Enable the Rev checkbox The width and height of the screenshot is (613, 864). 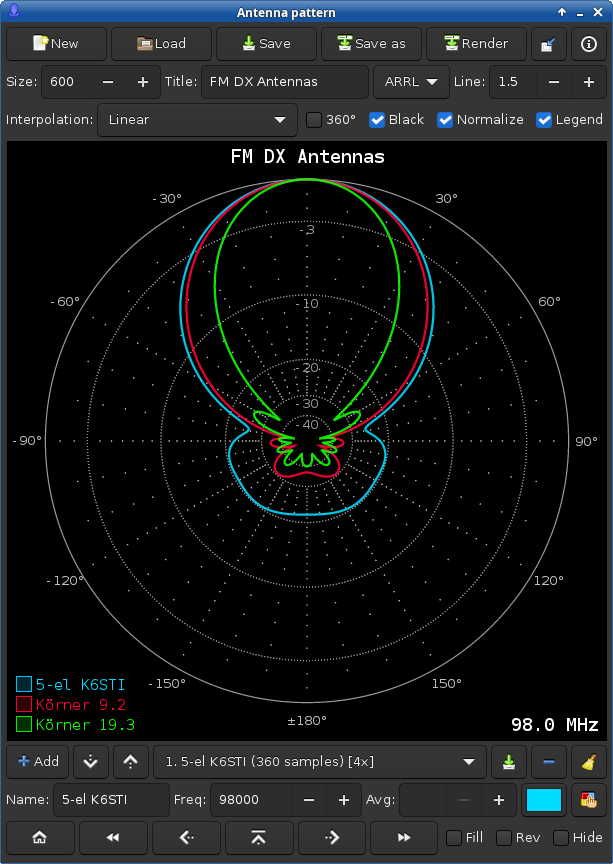(x=518, y=838)
